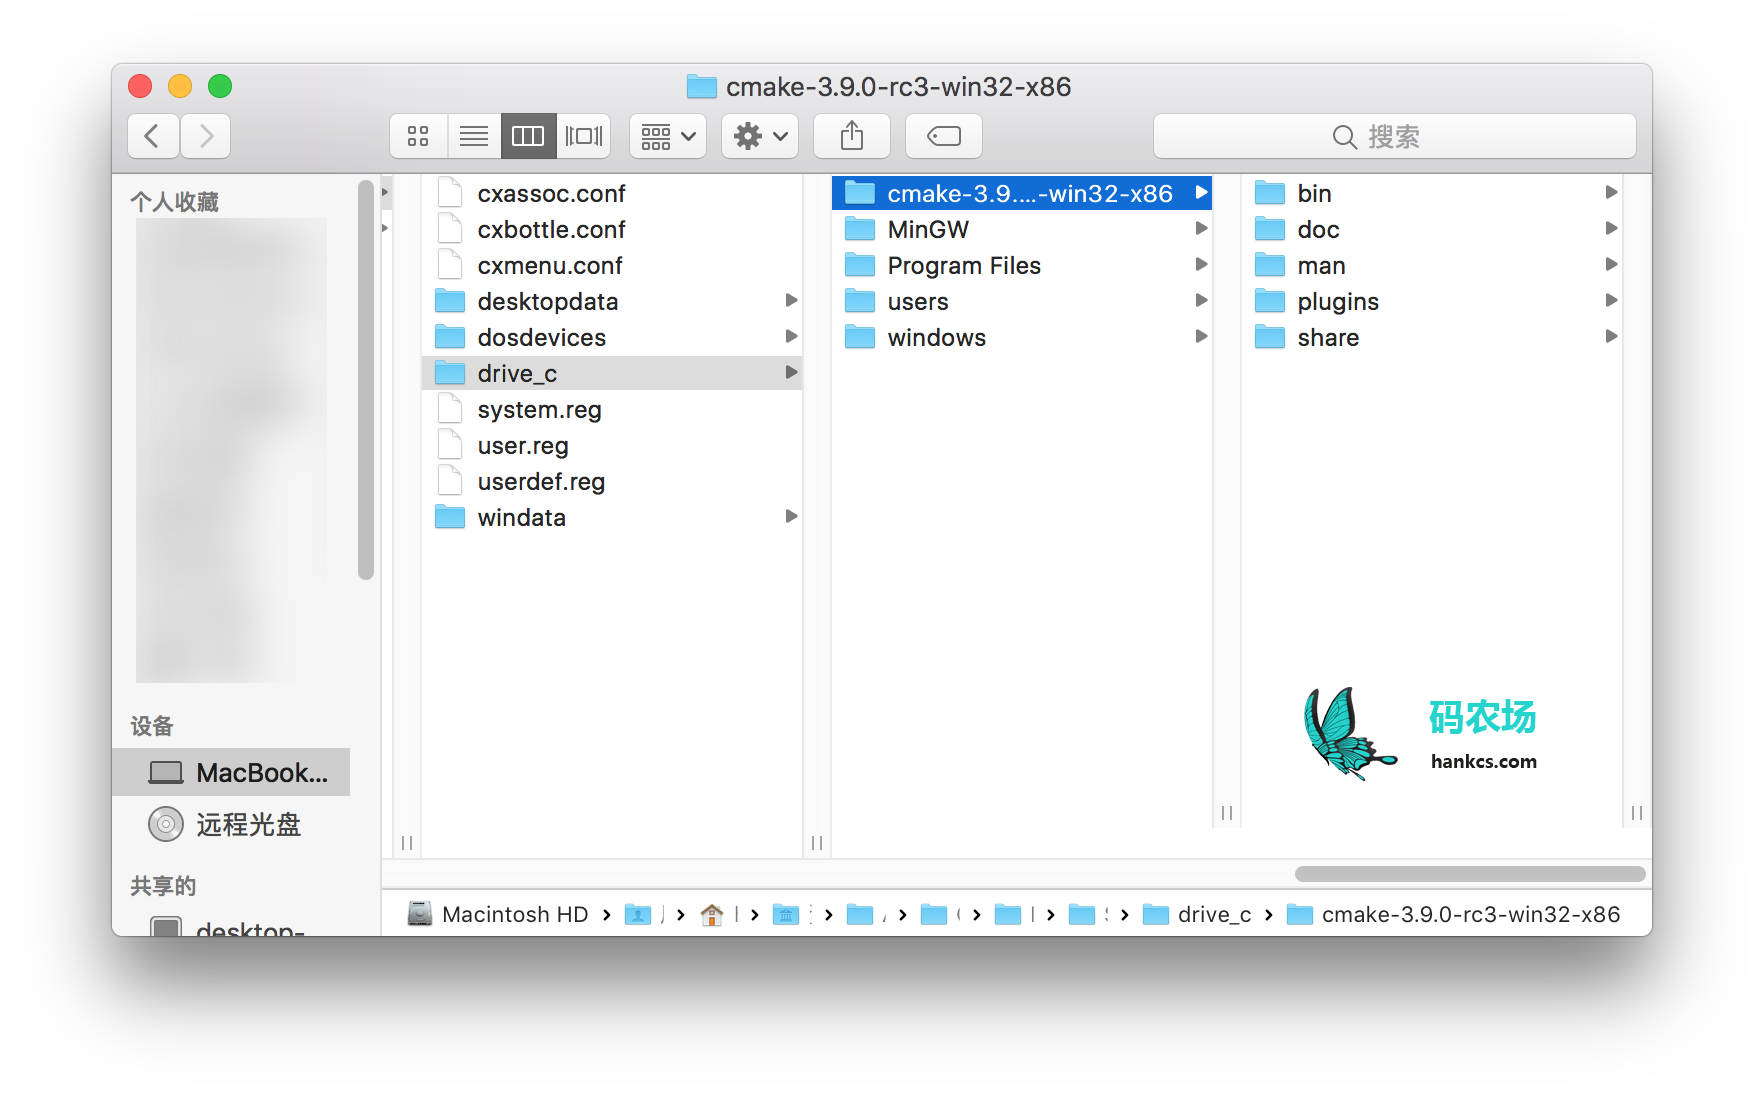The width and height of the screenshot is (1764, 1096).
Task: Expand the dosdevices folder arrow
Action: pos(791,336)
